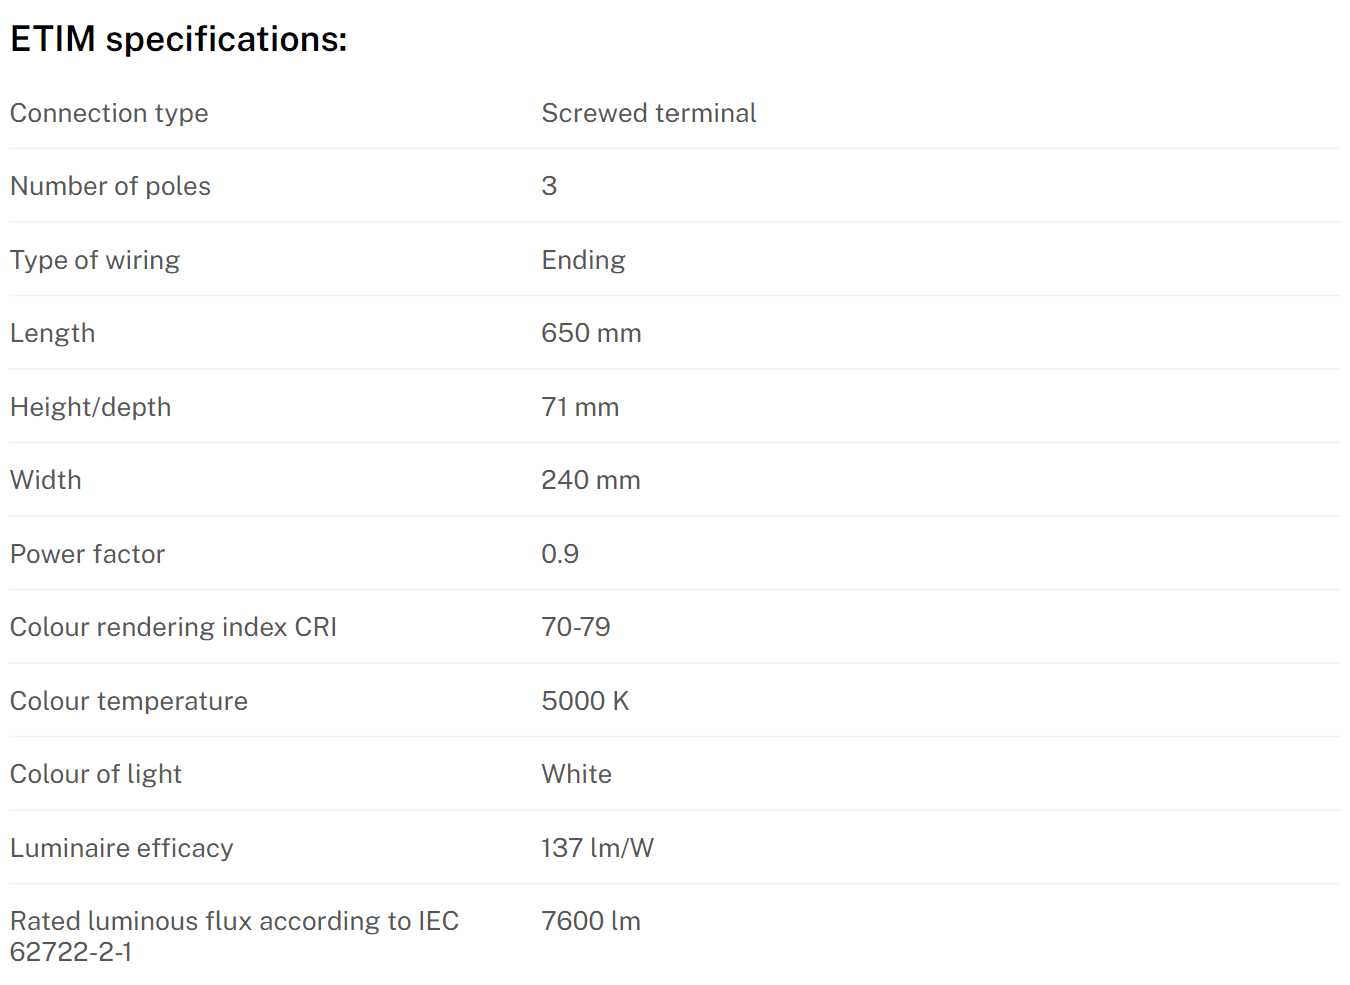Click the ETIM specifications heading
Screen dimensions: 1350x985
click(x=178, y=40)
